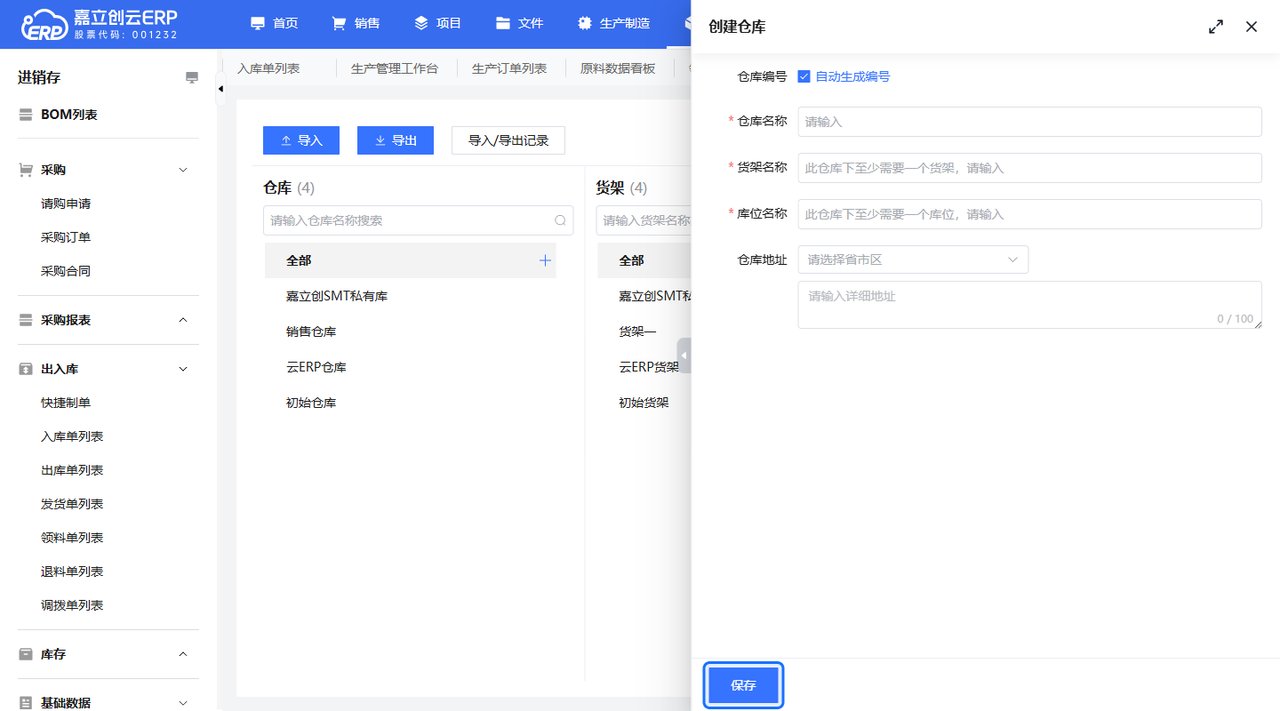Switch to the 原料数据看板 tab
Screen dimensions: 1280x711
618,69
